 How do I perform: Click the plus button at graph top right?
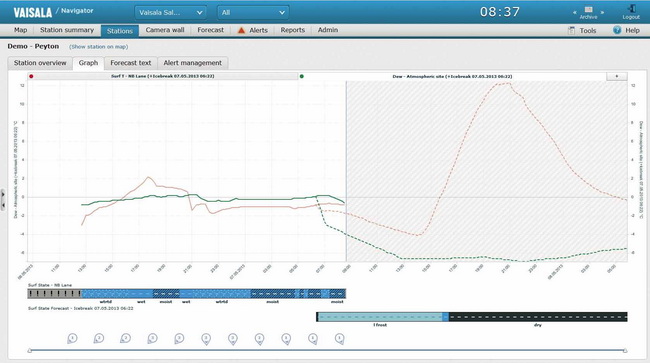tap(616, 76)
